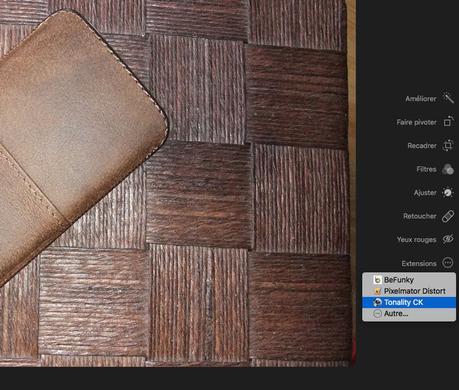Click the Pixelmator Distort app icon
459x390 pixels.
[x=377, y=291]
